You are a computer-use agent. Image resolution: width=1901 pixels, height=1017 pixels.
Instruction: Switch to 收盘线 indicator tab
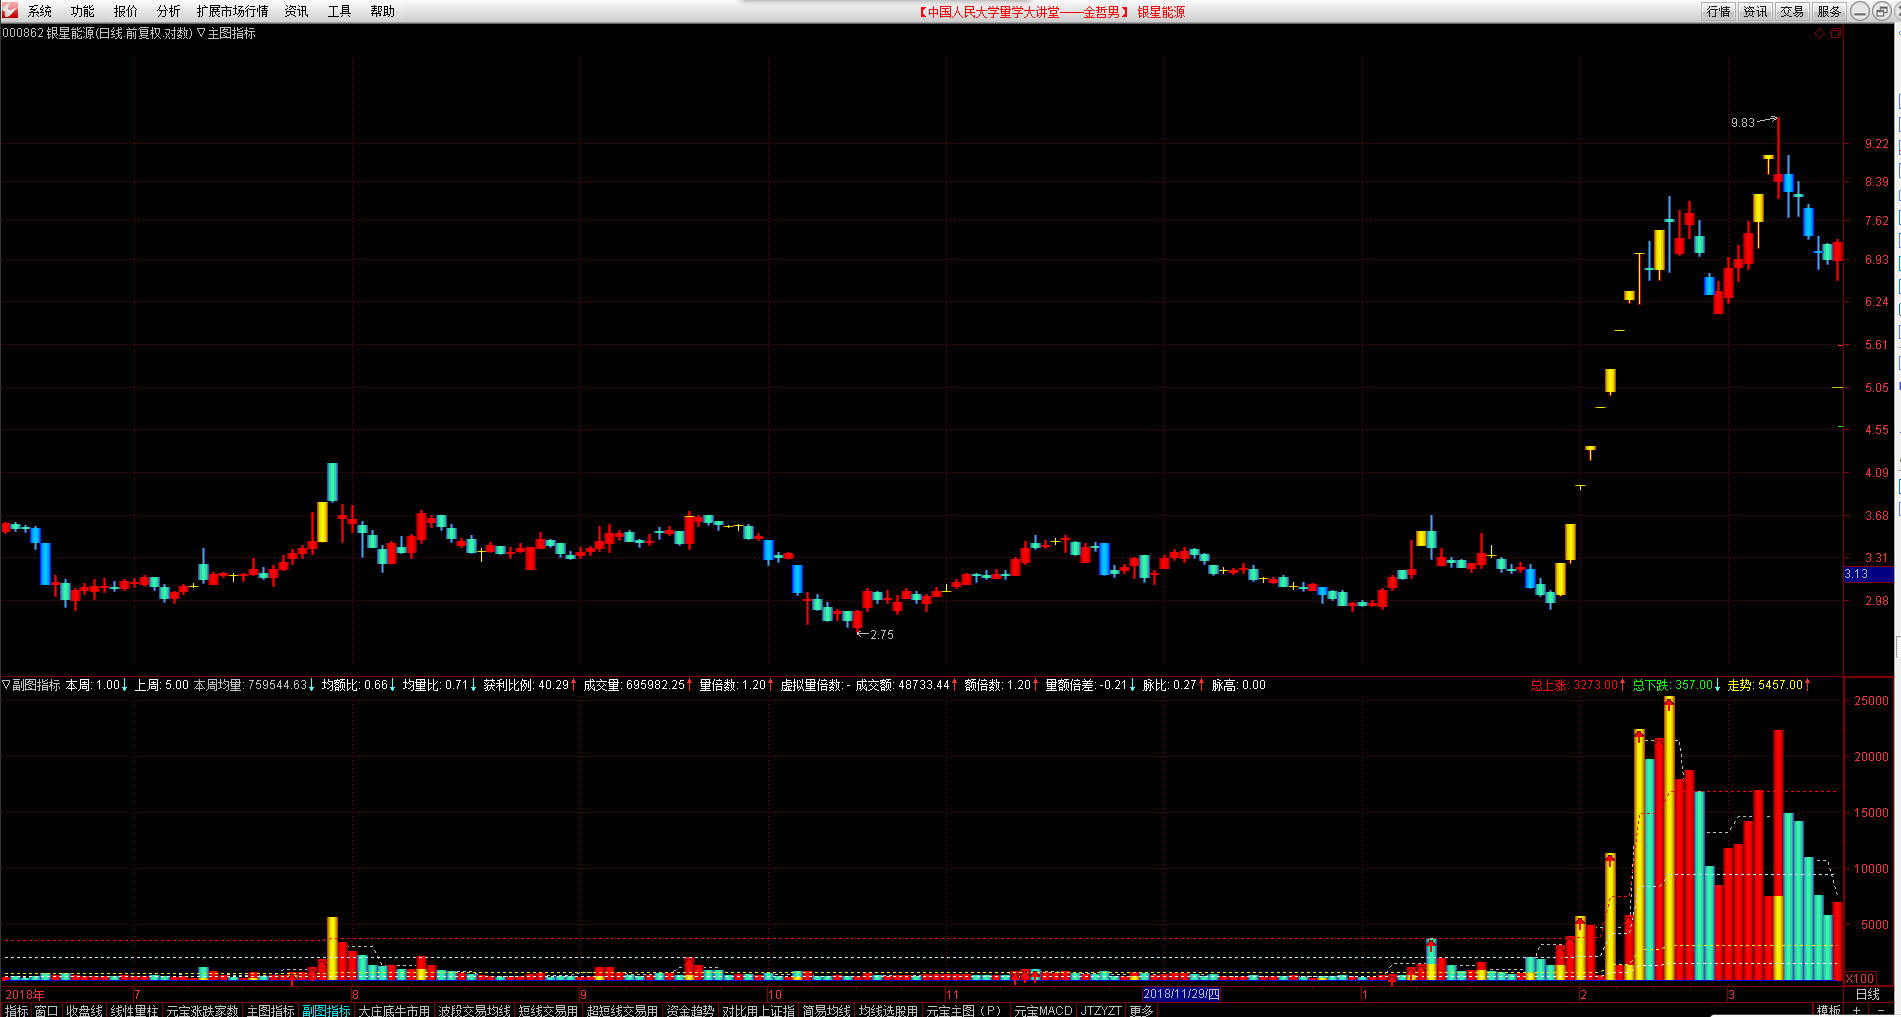click(85, 1010)
